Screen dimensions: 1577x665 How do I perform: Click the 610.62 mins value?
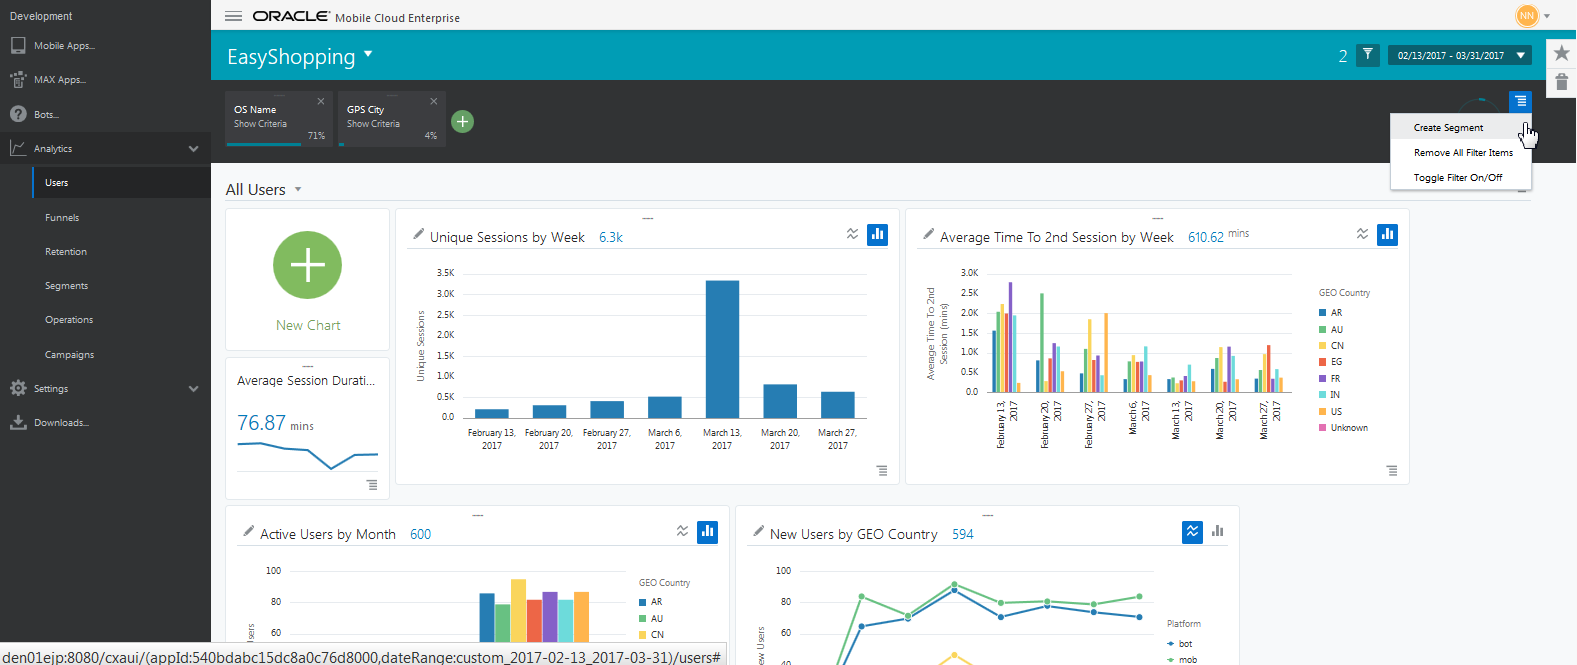point(1206,237)
